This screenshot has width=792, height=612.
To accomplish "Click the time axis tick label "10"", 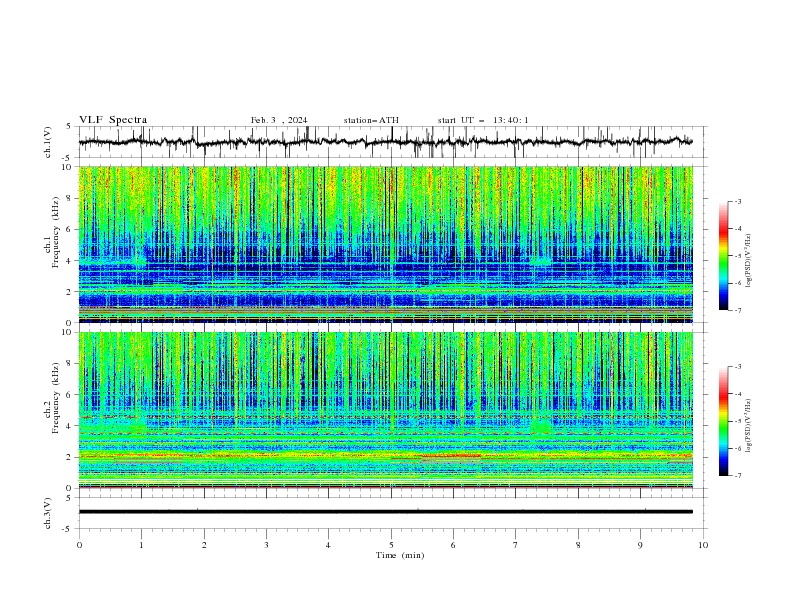I will 703,545.
